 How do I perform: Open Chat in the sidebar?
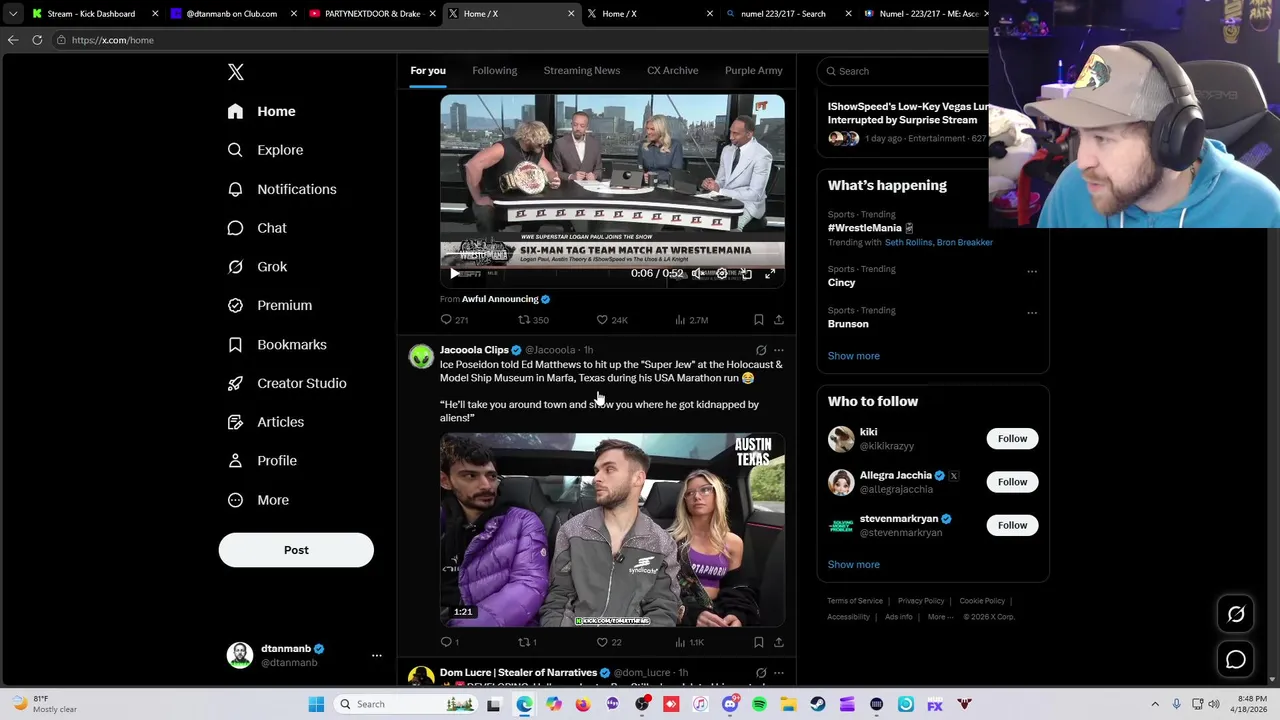257,228
